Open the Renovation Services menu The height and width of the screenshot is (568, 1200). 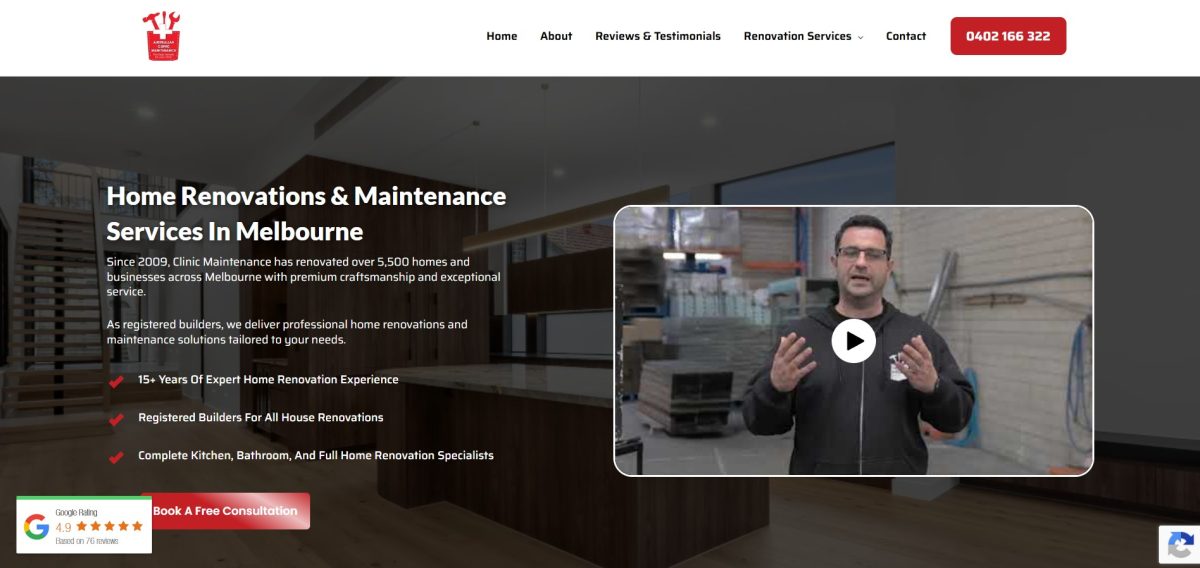pos(797,36)
